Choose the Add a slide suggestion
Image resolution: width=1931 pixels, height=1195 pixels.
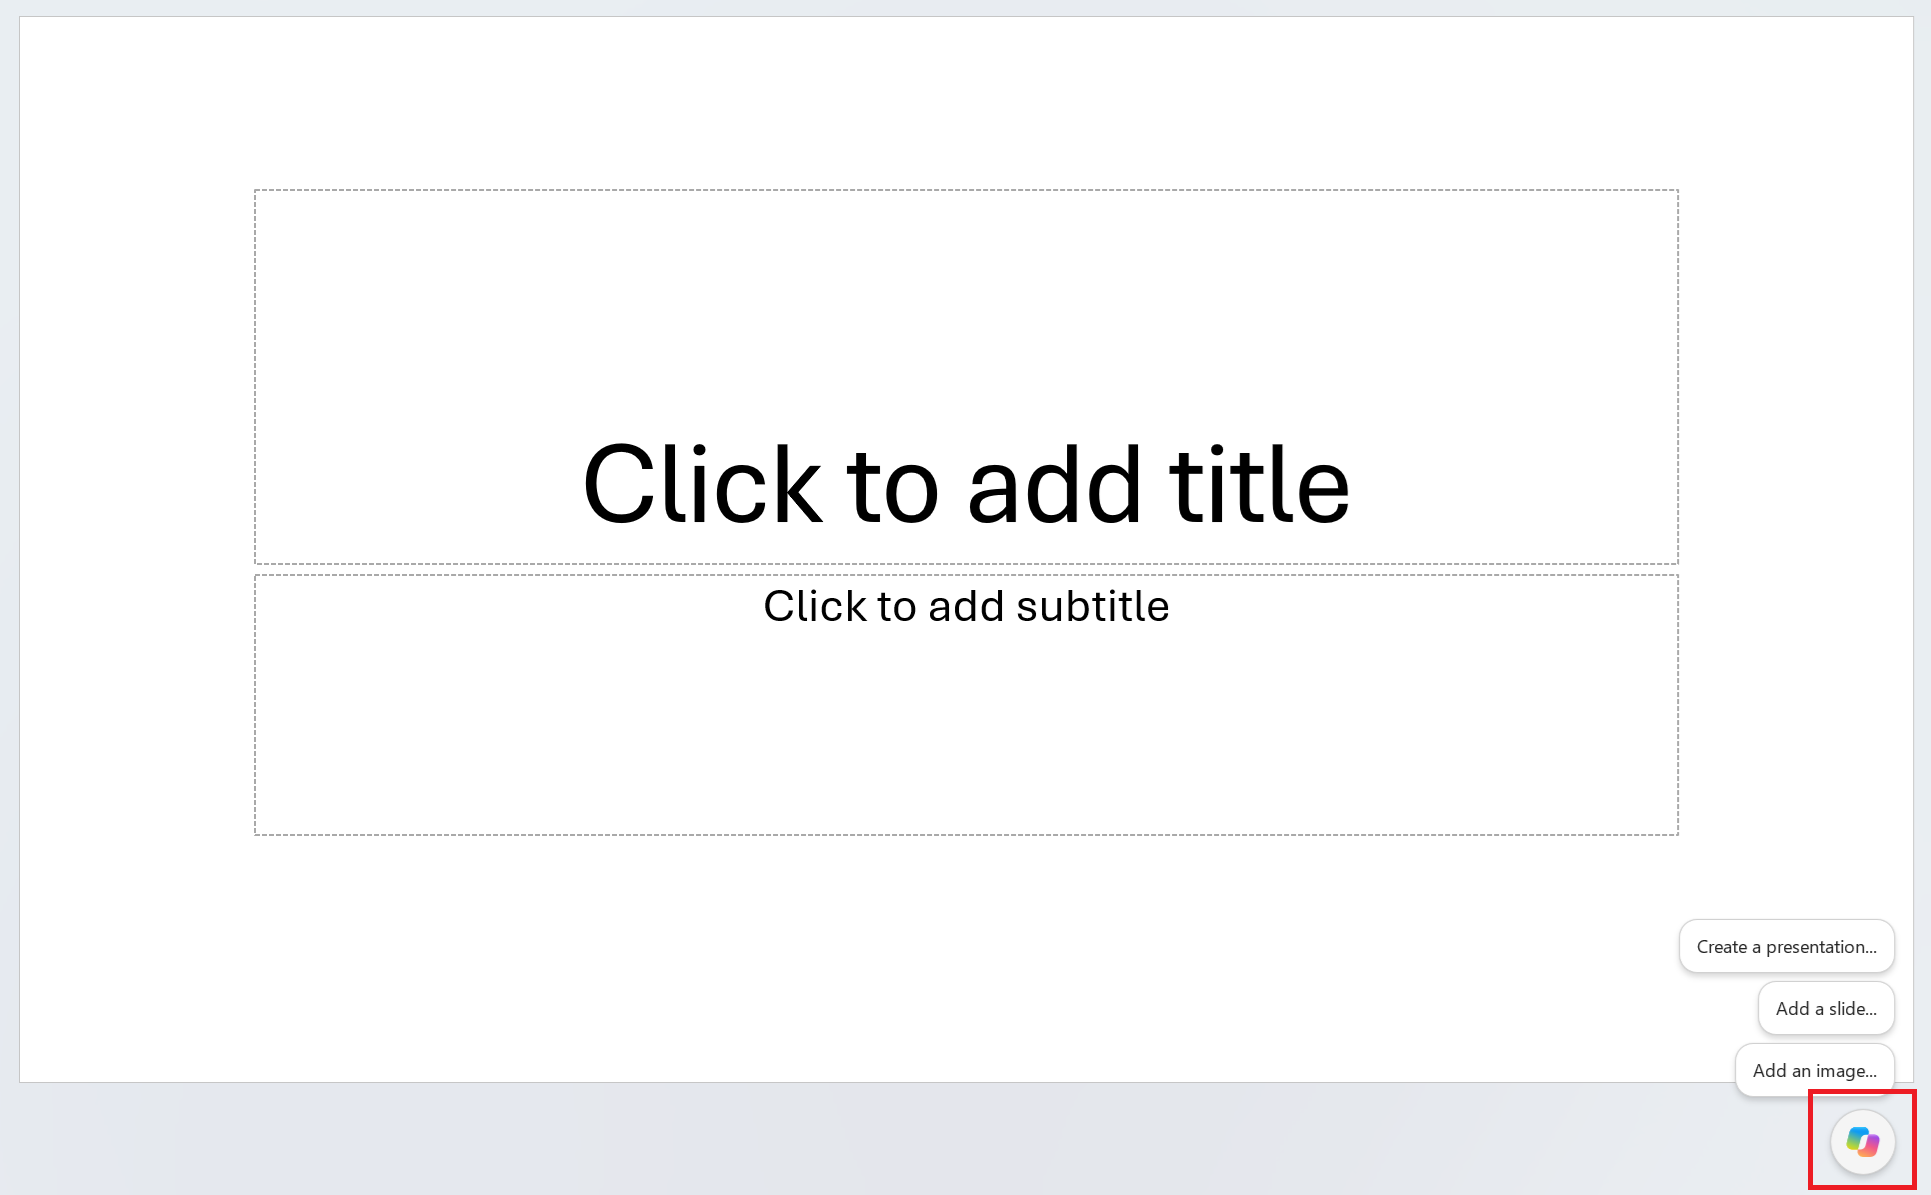click(1826, 1008)
